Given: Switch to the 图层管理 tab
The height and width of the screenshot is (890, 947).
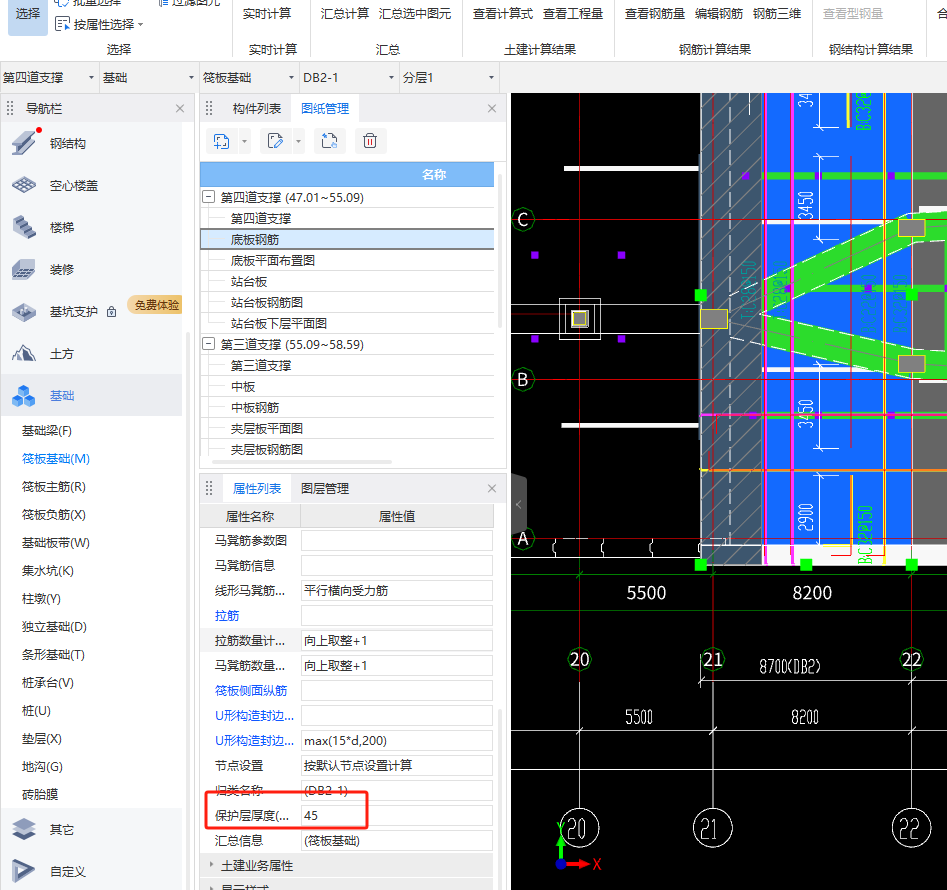Looking at the screenshot, I should coord(325,488).
